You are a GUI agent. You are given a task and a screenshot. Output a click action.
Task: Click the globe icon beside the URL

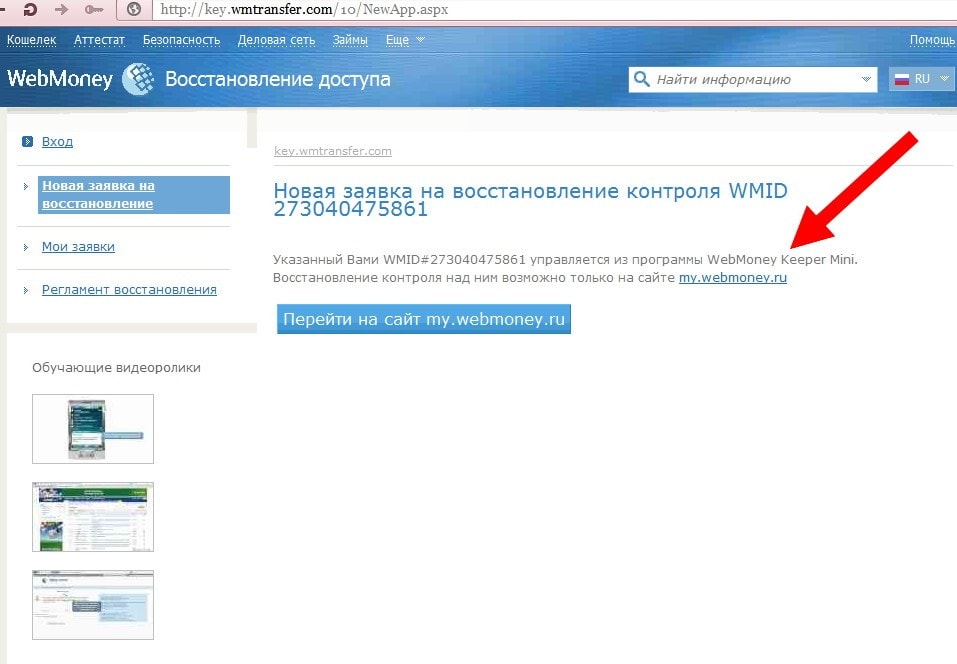(134, 9)
